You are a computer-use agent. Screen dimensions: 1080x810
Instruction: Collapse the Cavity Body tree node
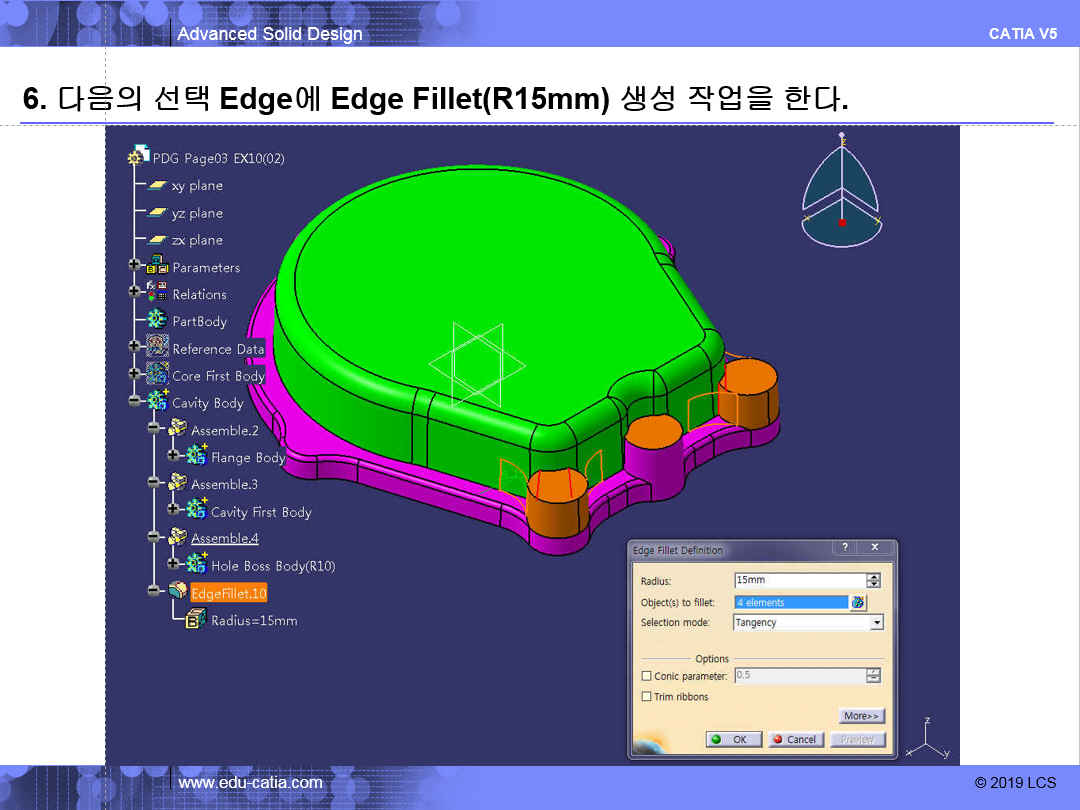pyautogui.click(x=134, y=402)
